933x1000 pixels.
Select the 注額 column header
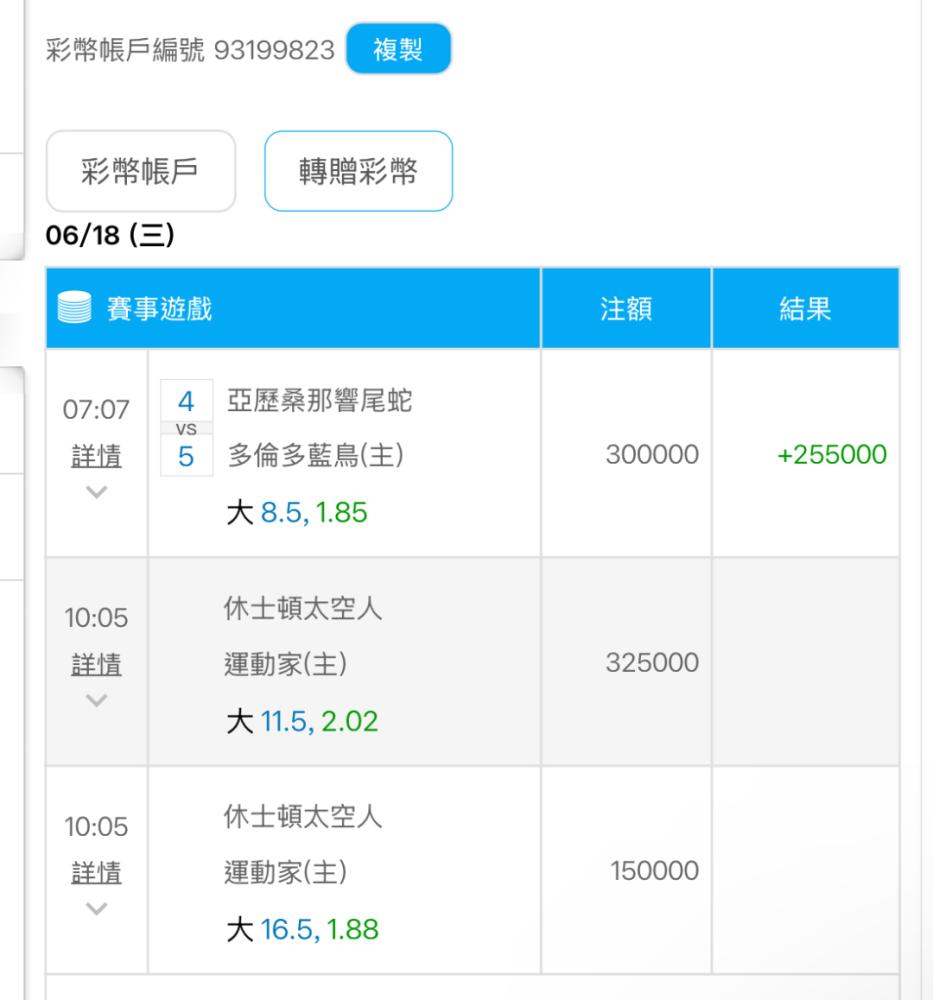point(626,308)
